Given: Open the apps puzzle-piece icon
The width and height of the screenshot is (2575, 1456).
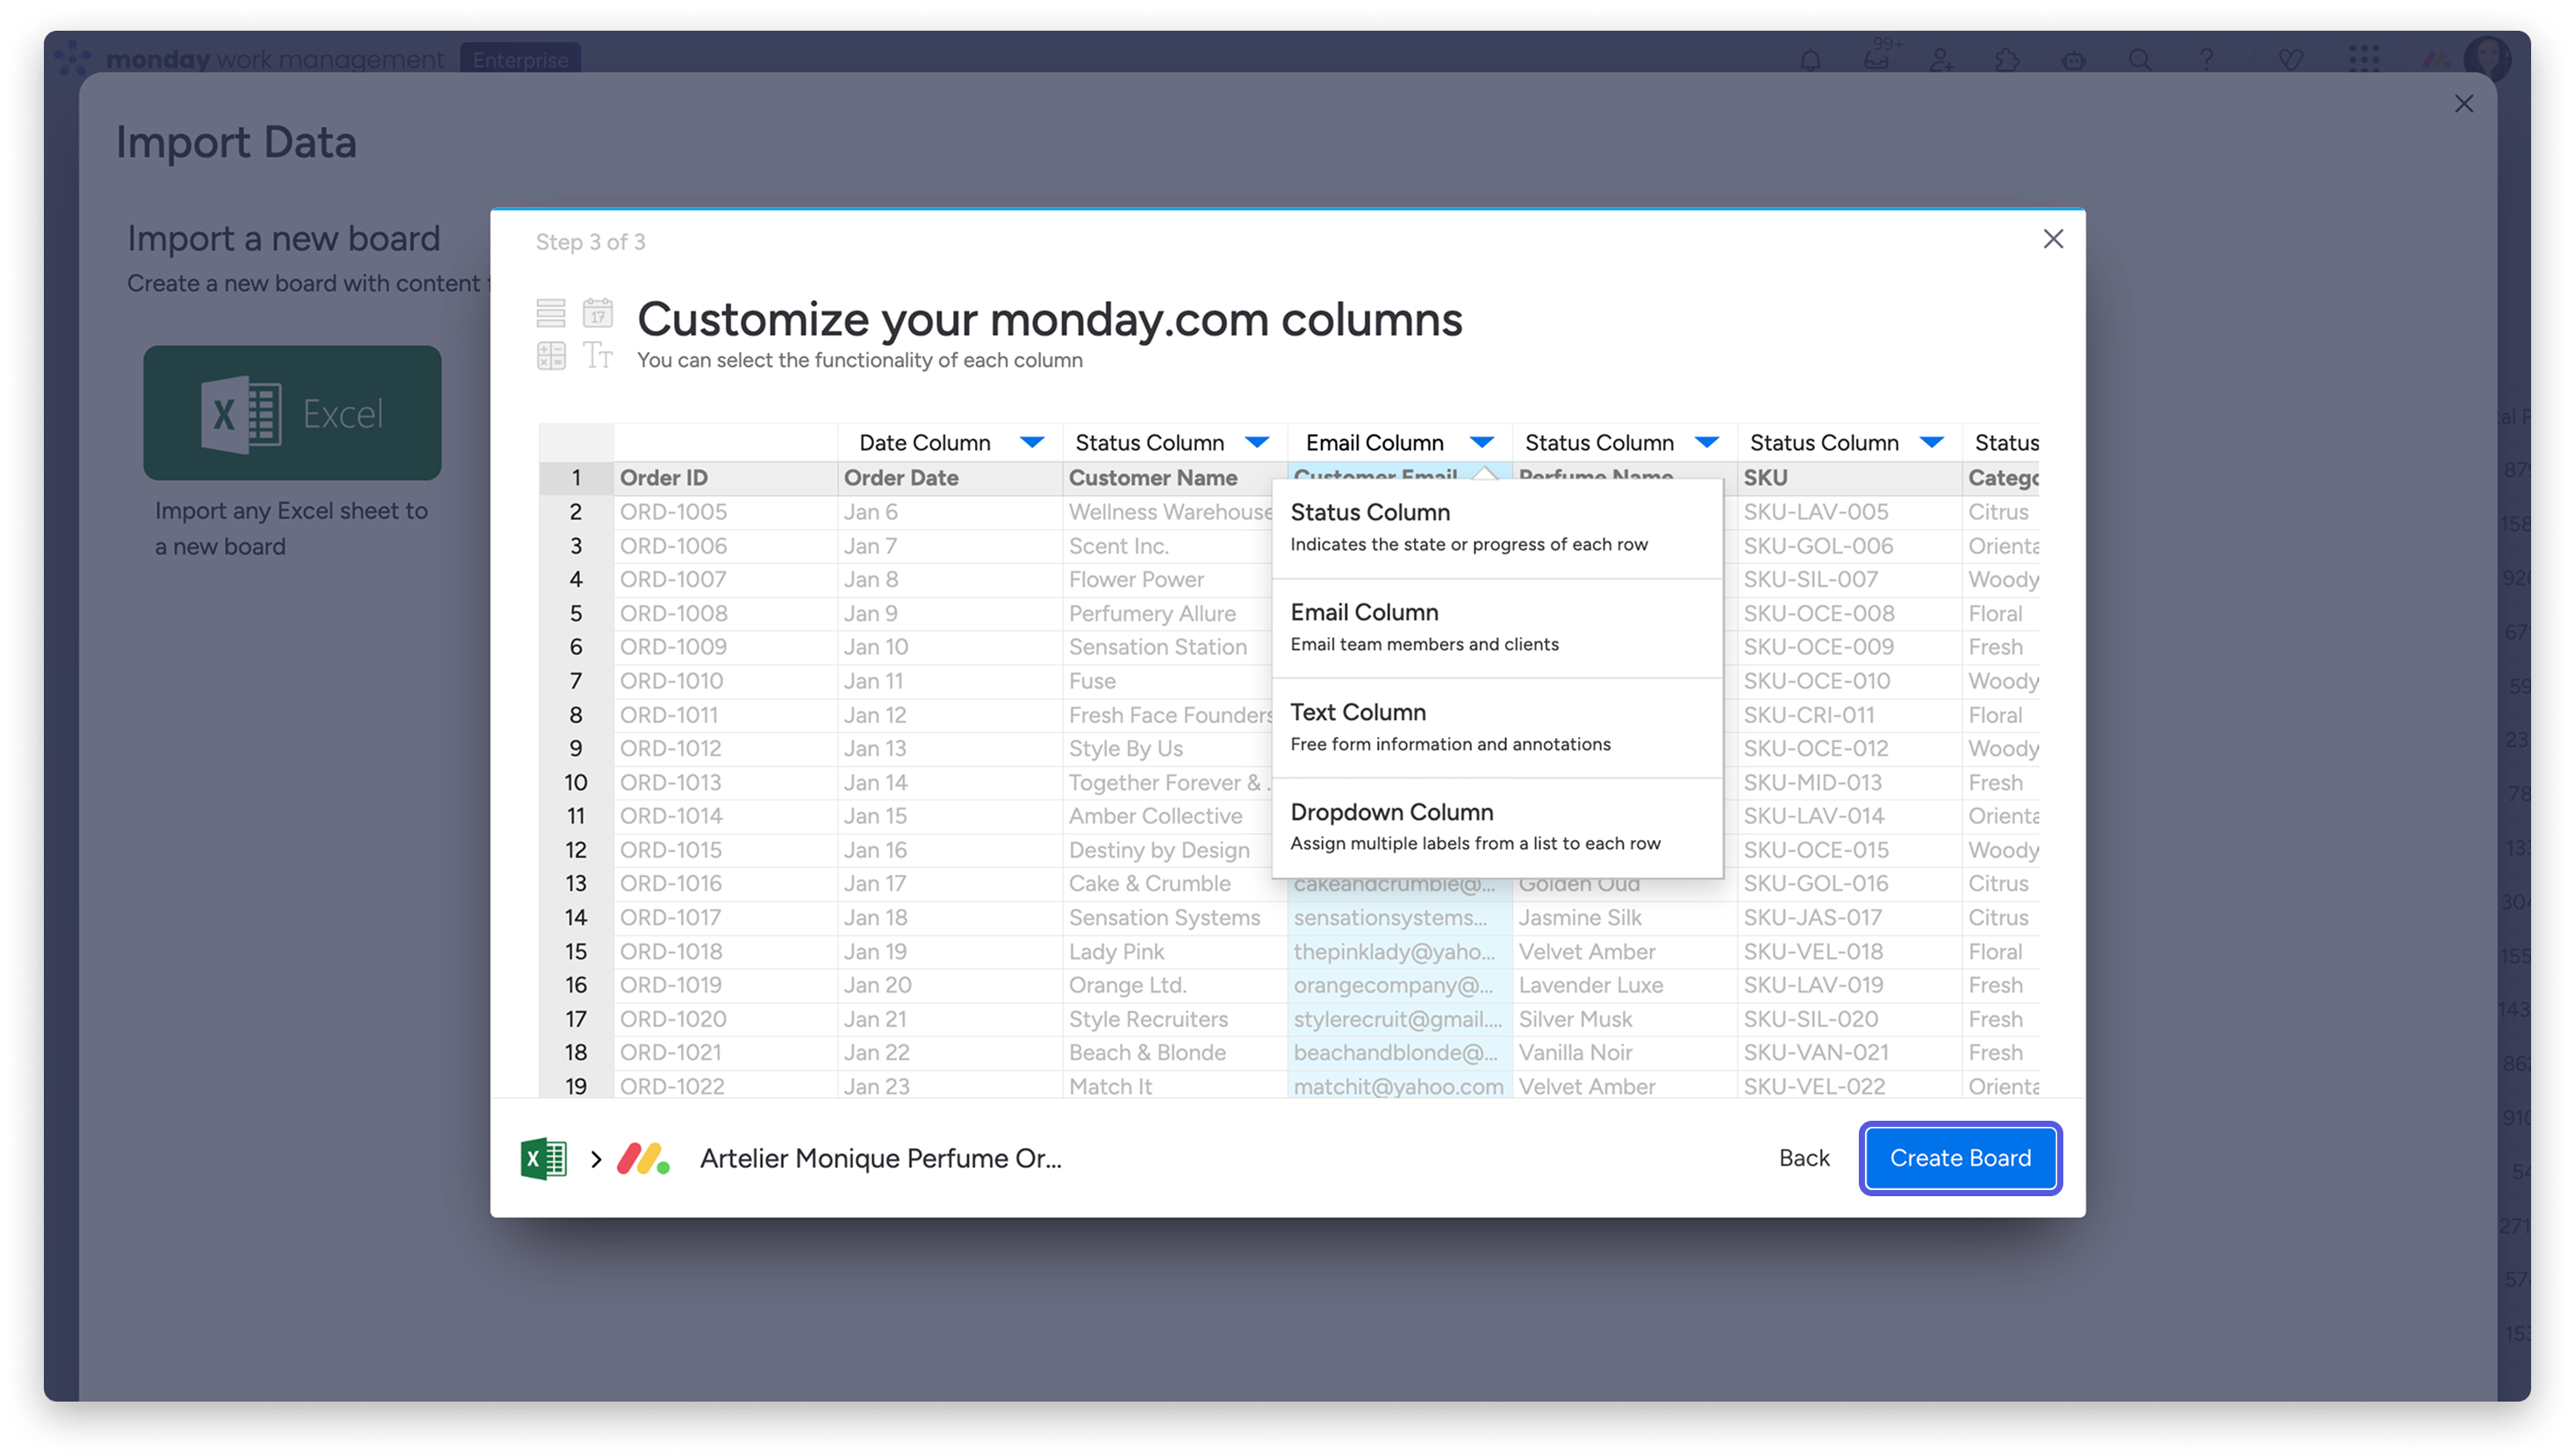Looking at the screenshot, I should click(x=2007, y=60).
